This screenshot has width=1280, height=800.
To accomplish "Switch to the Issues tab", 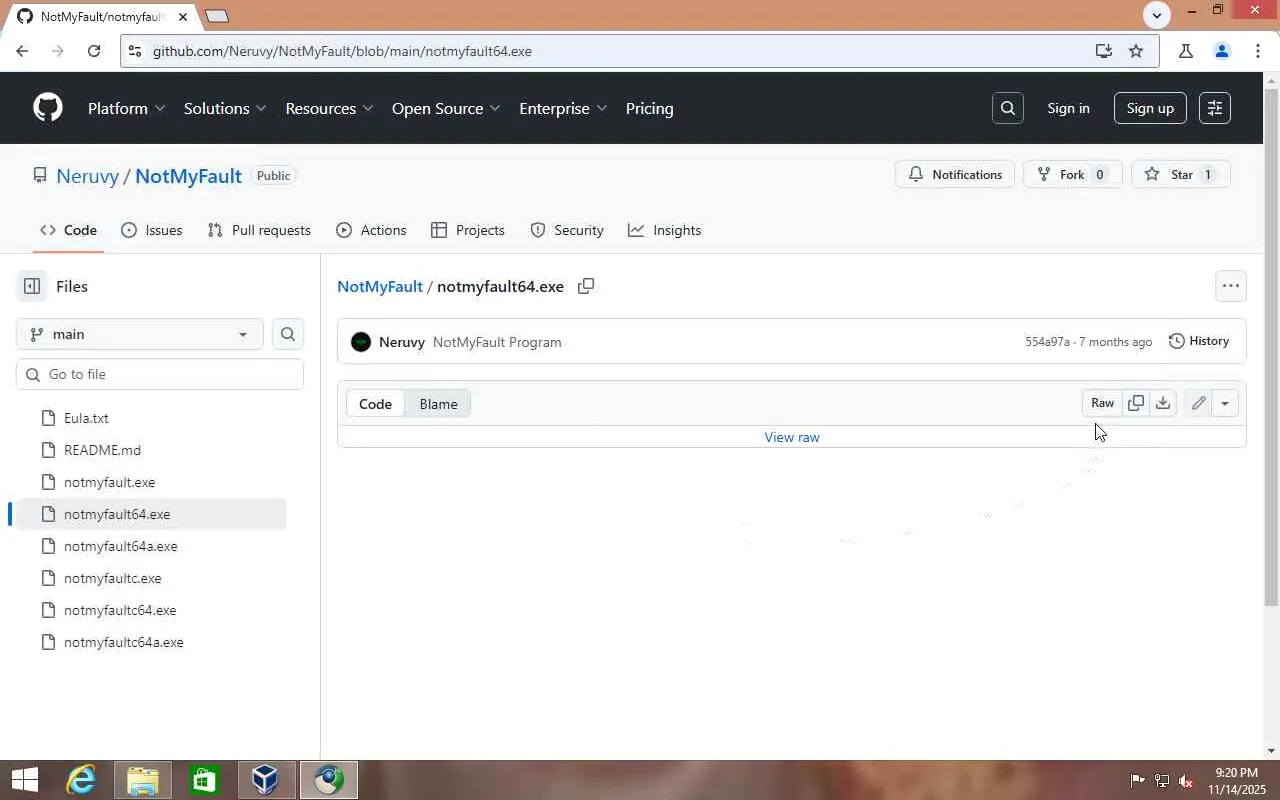I will click(x=152, y=230).
